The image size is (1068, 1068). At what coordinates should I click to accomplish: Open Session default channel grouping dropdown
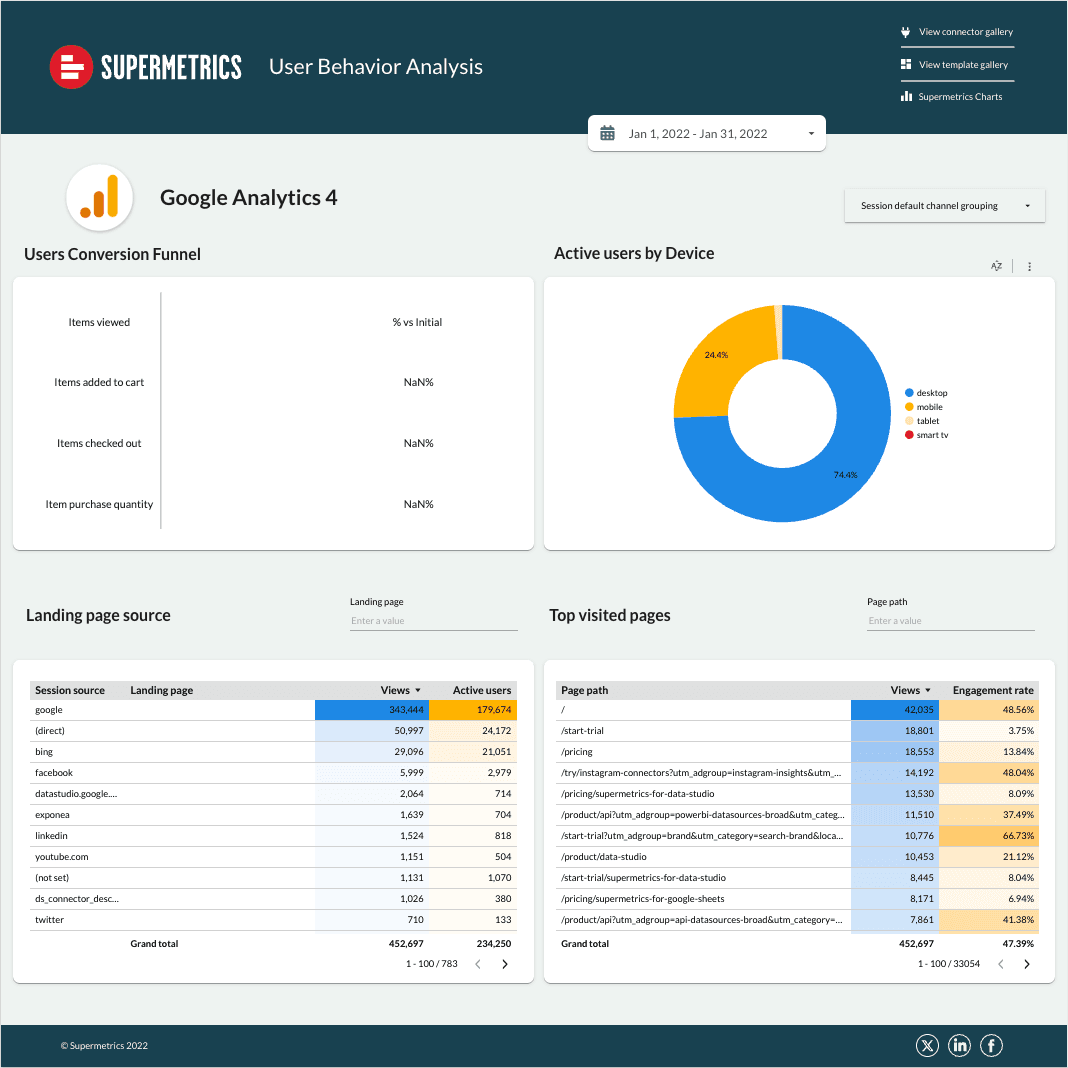(x=944, y=206)
